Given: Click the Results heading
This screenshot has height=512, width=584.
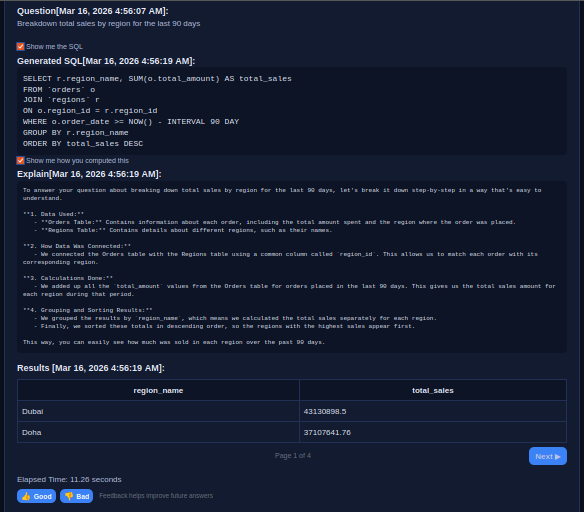Looking at the screenshot, I should coord(91,368).
